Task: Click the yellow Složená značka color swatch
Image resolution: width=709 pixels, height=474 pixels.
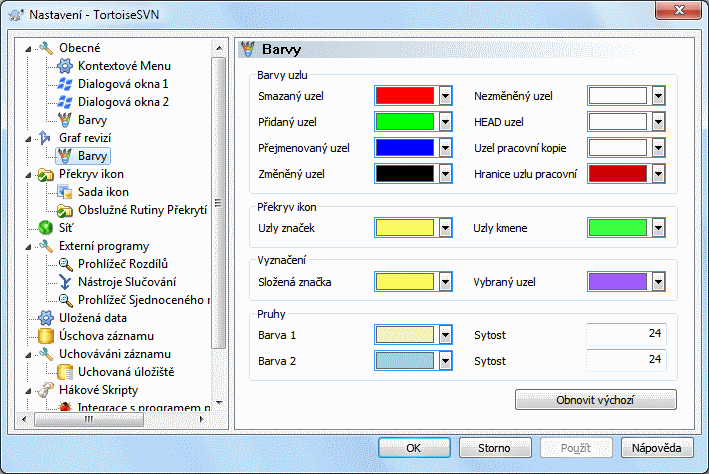Action: (405, 282)
